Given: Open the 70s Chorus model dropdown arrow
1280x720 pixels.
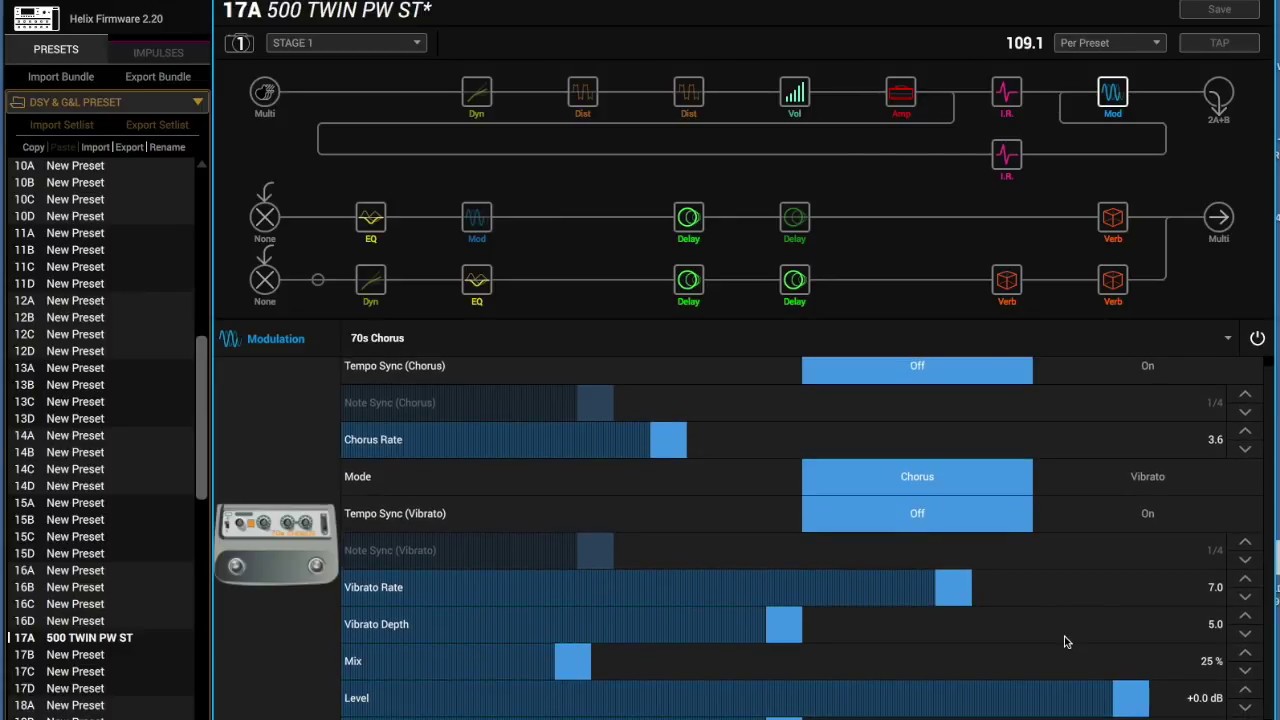Looking at the screenshot, I should [x=1228, y=338].
